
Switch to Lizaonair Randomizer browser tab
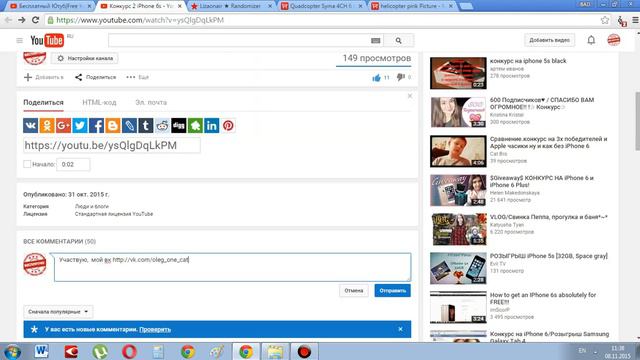[231, 6]
